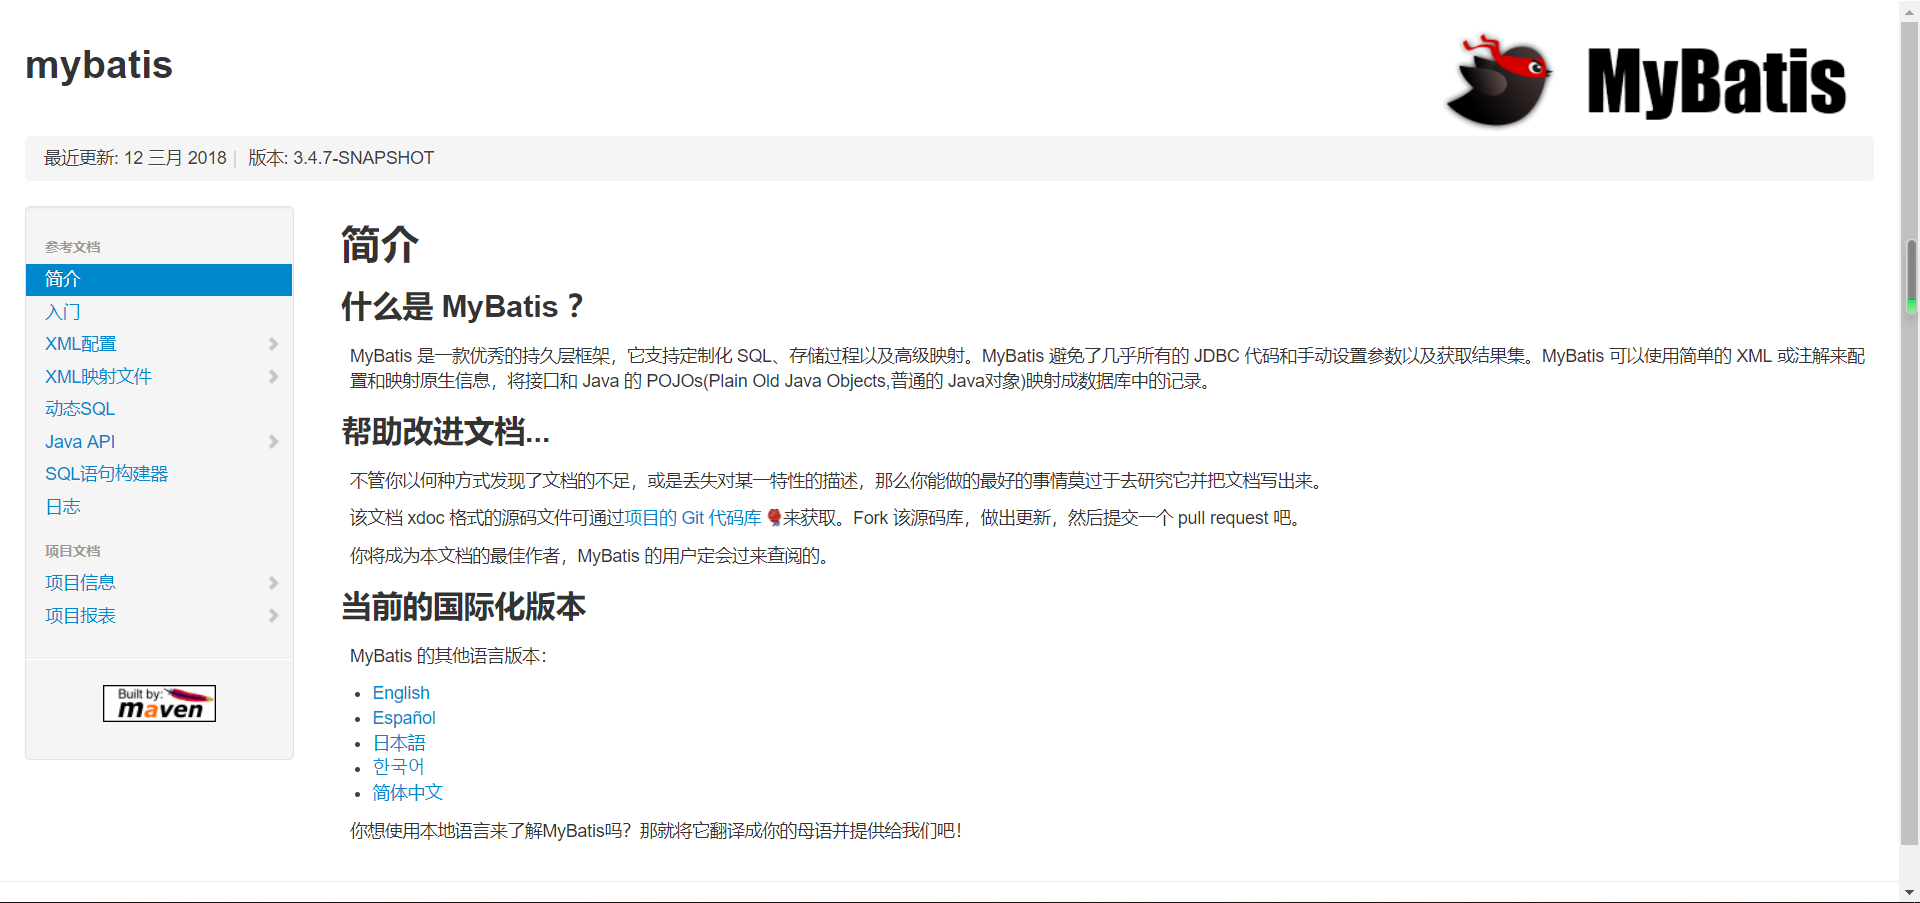The width and height of the screenshot is (1920, 903).
Task: Click the mybatis site title
Action: pyautogui.click(x=99, y=65)
